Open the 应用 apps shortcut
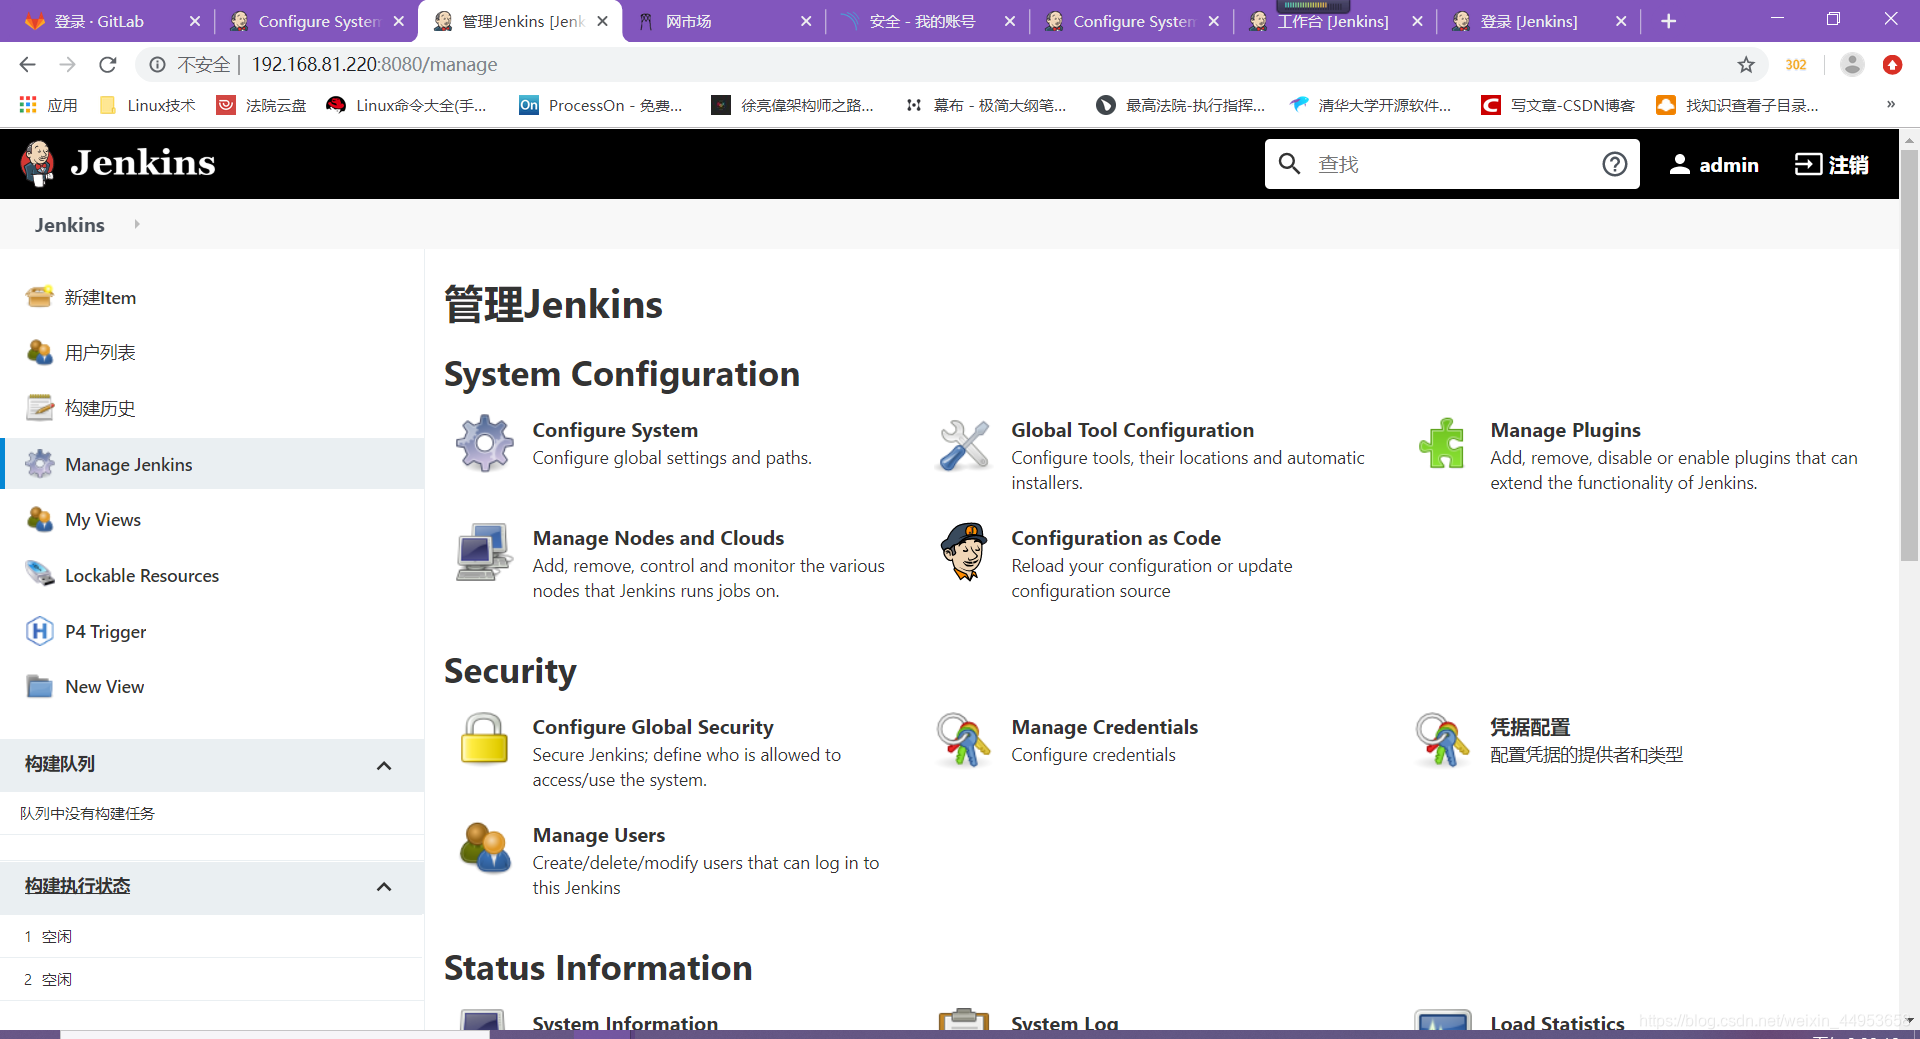This screenshot has width=1920, height=1039. 48,105
